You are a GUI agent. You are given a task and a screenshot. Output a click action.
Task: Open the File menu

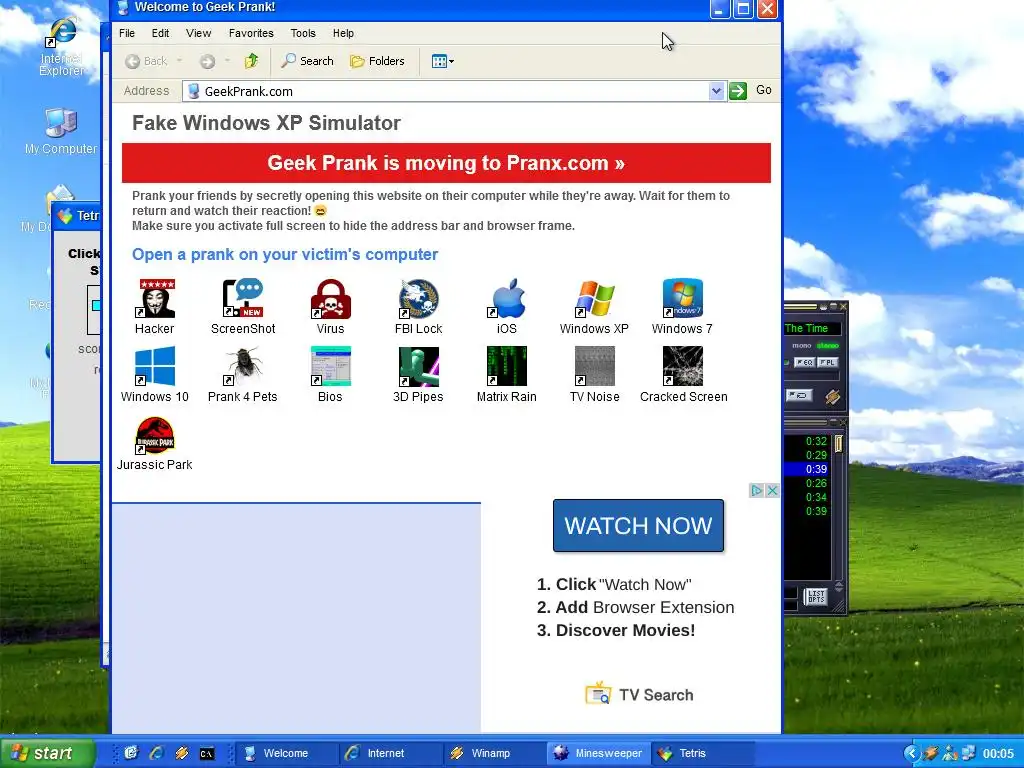pyautogui.click(x=127, y=33)
